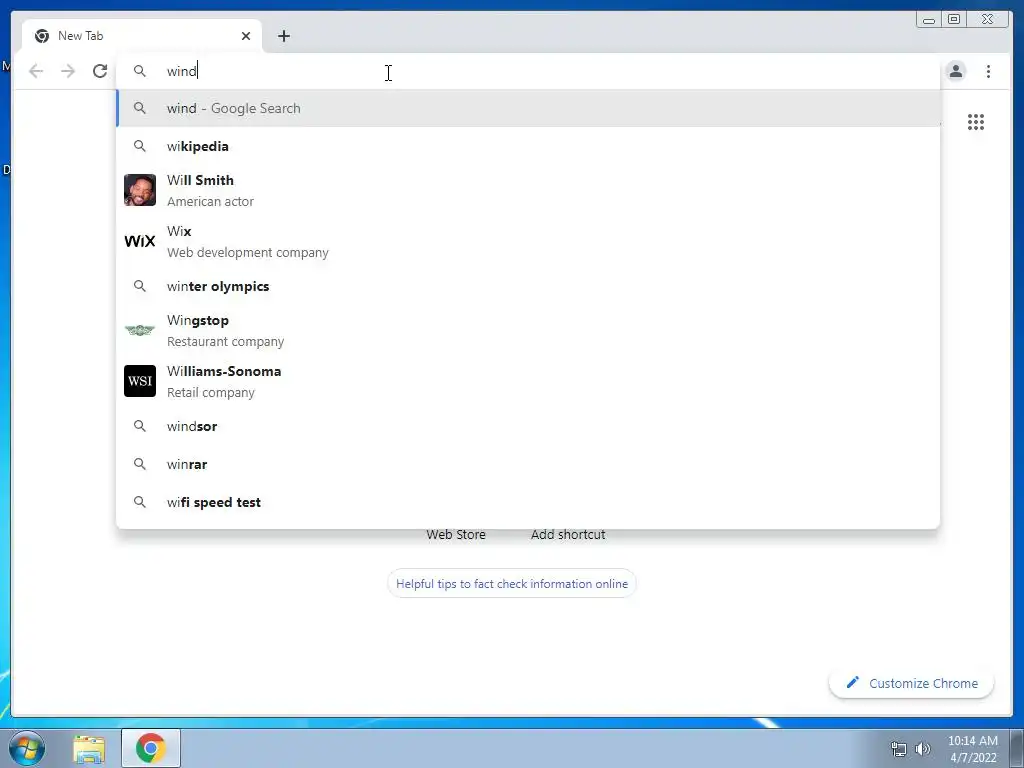Image resolution: width=1024 pixels, height=768 pixels.
Task: Choose the 'wikipedia' suggestion
Action: pos(528,146)
